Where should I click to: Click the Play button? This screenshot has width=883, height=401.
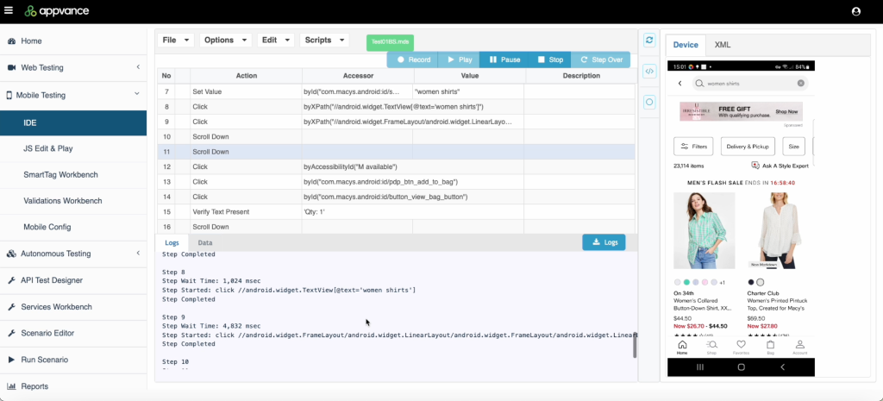pos(459,60)
